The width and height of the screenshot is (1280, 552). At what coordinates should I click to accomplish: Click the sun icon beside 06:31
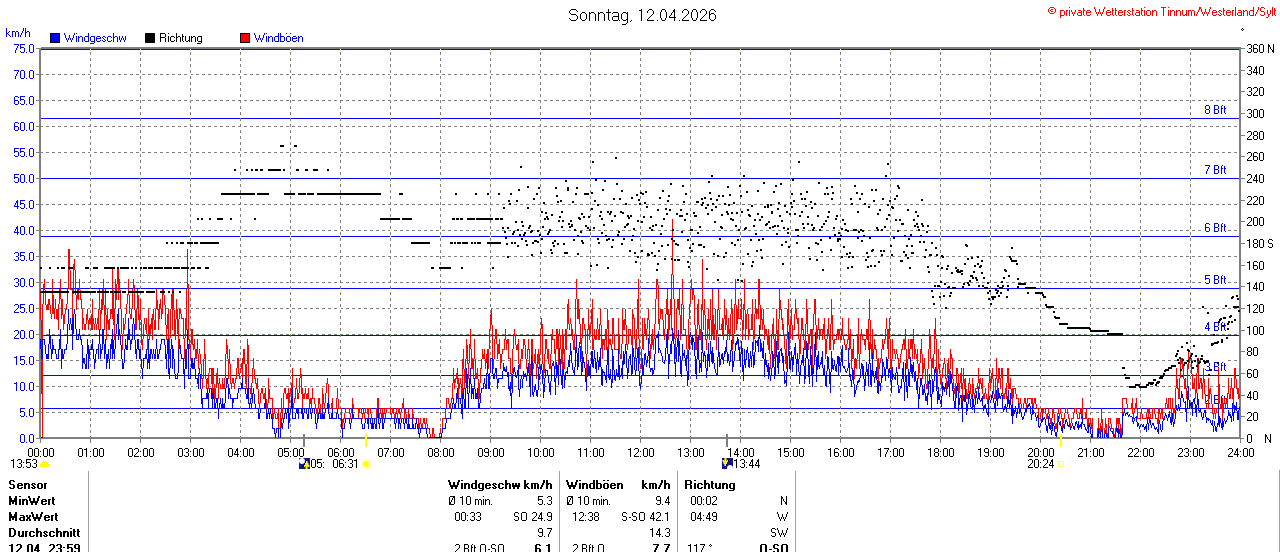click(x=366, y=464)
